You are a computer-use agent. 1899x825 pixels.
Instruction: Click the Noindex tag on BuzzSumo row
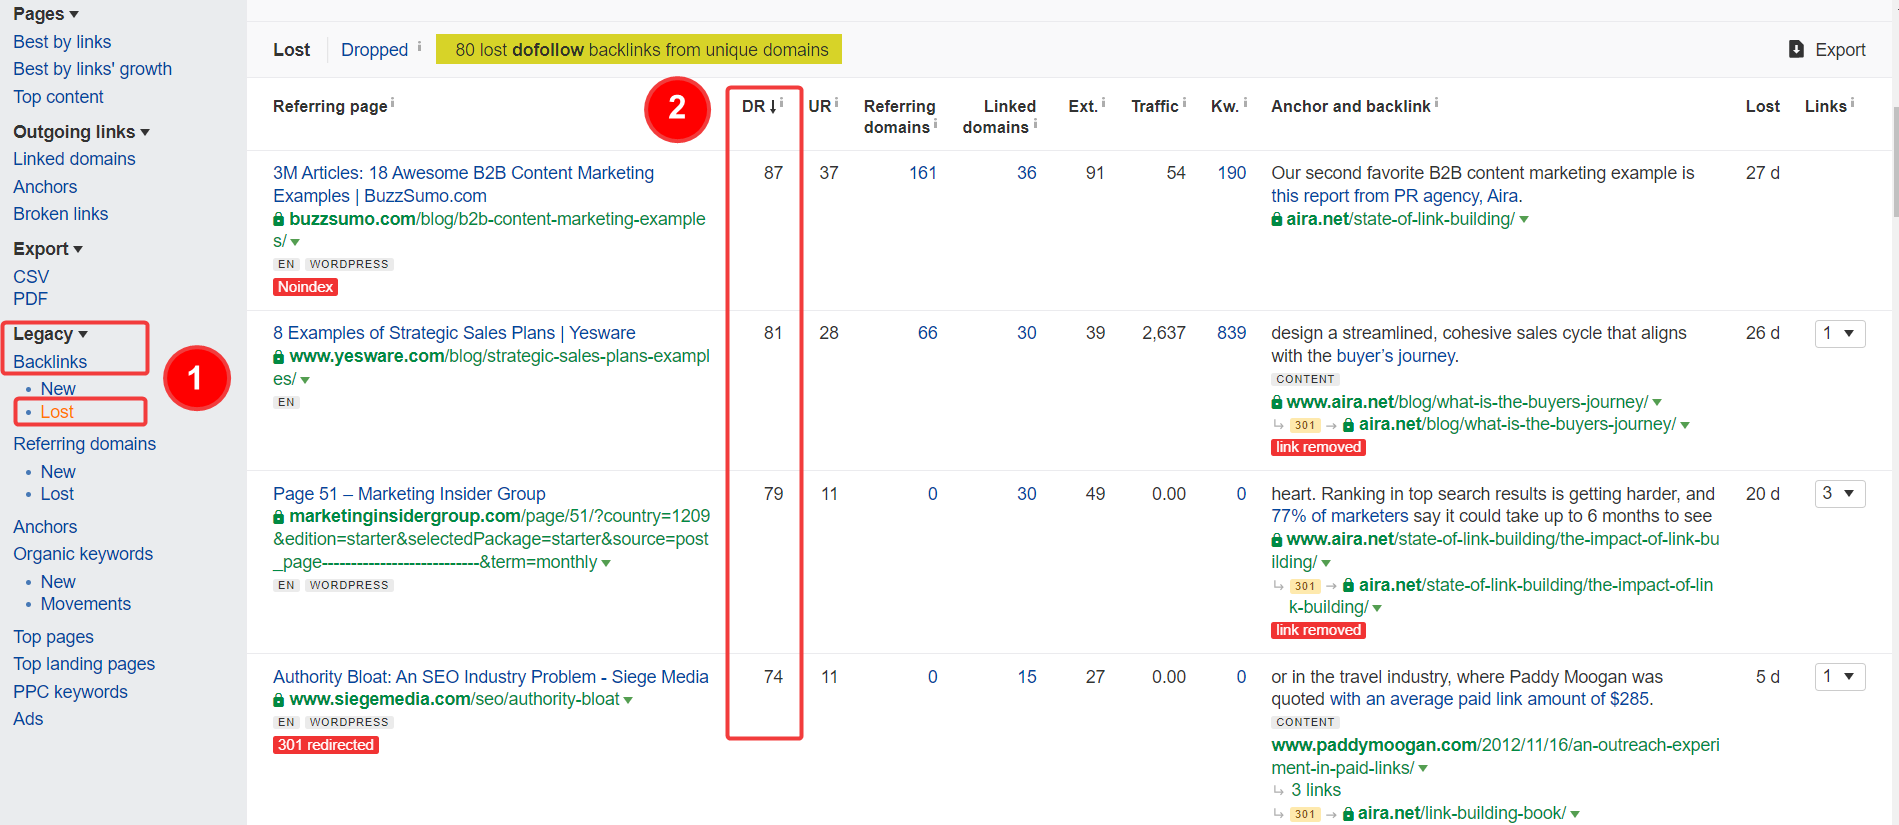tap(305, 287)
